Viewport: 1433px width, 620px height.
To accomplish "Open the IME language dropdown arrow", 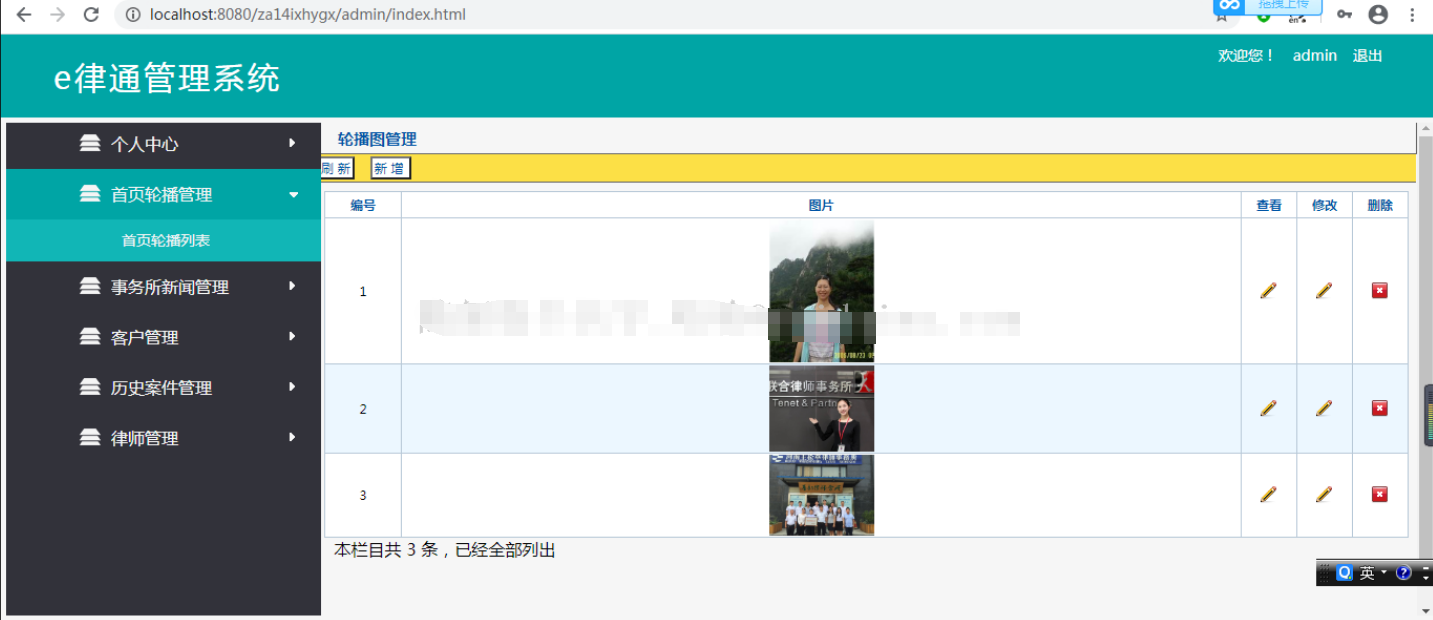I will [1384, 573].
